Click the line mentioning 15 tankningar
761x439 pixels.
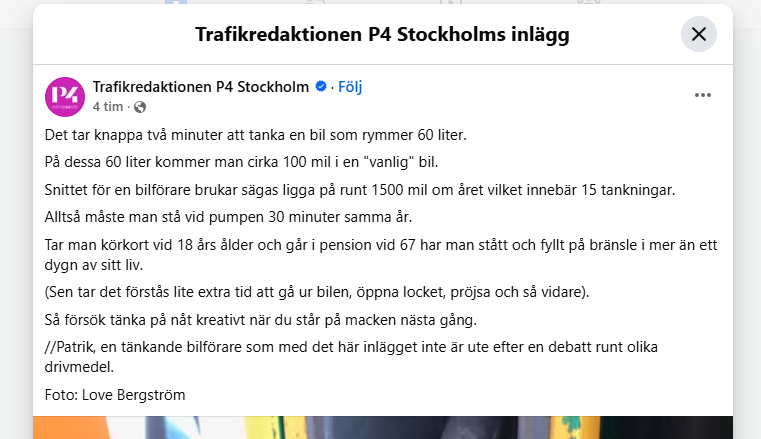point(360,190)
